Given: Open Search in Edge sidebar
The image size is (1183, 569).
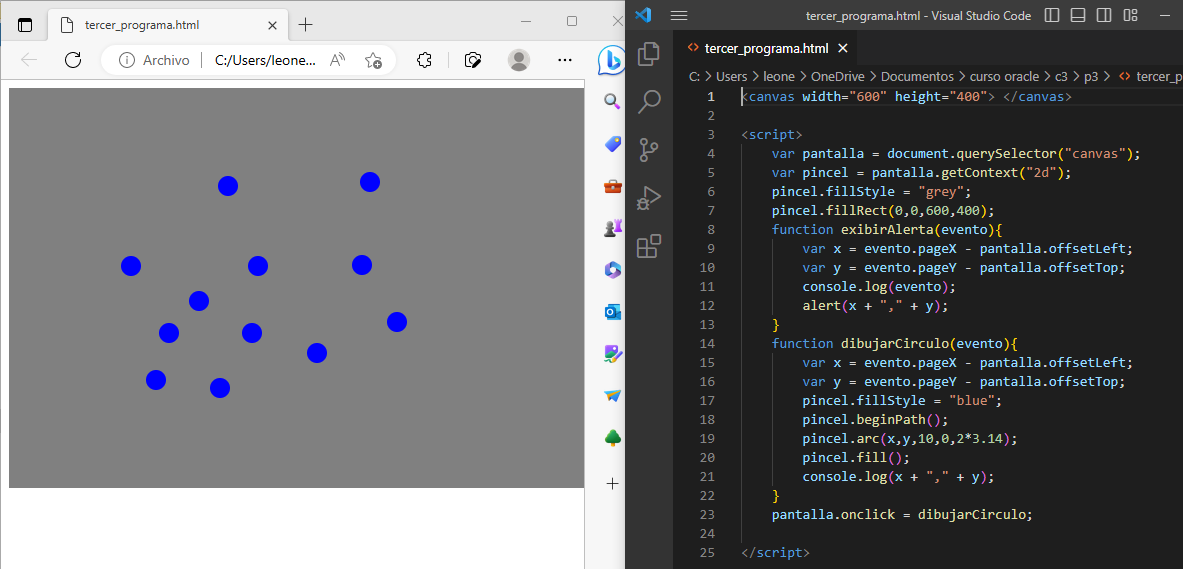Looking at the screenshot, I should click(x=613, y=102).
